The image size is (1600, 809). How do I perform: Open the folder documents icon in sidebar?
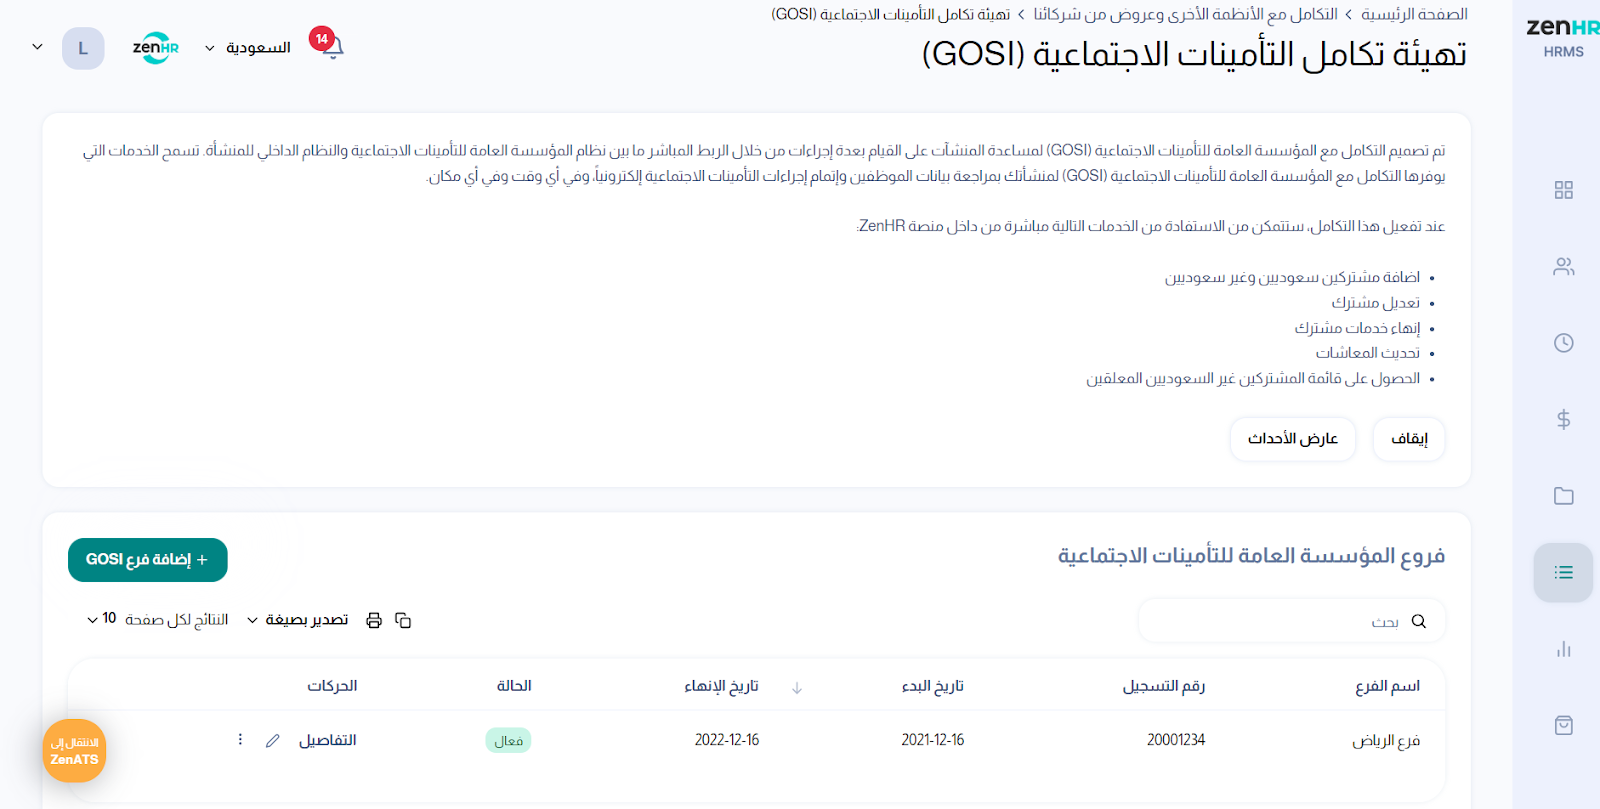pos(1563,496)
